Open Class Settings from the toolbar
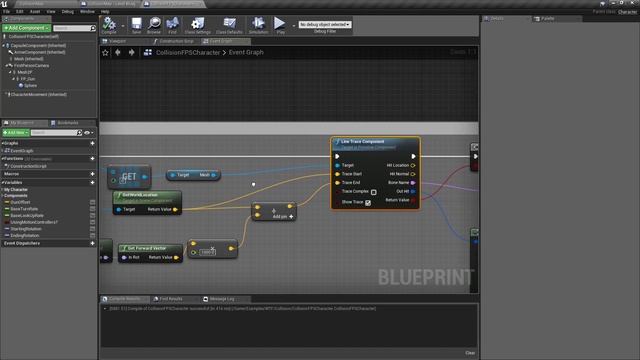640x360 pixels. (198, 25)
